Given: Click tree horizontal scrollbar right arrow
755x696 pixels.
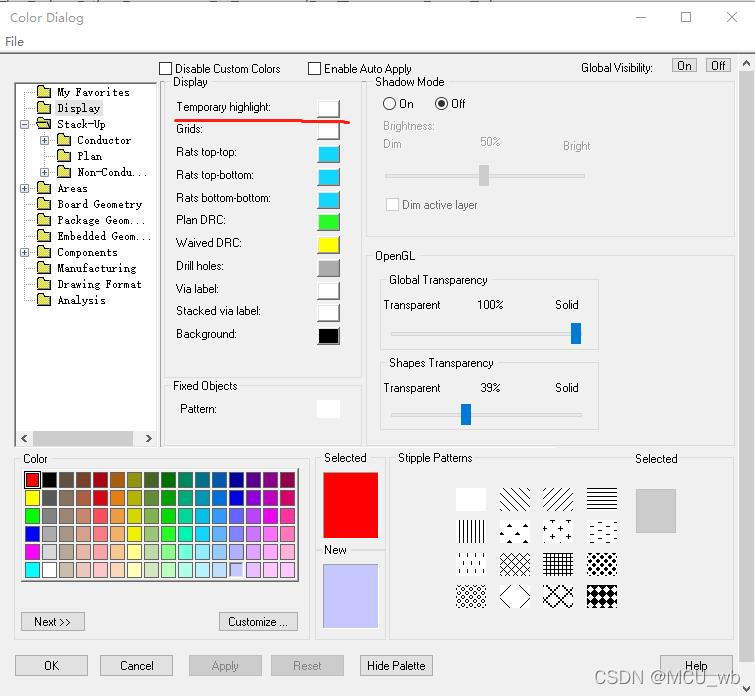Looking at the screenshot, I should coord(149,438).
